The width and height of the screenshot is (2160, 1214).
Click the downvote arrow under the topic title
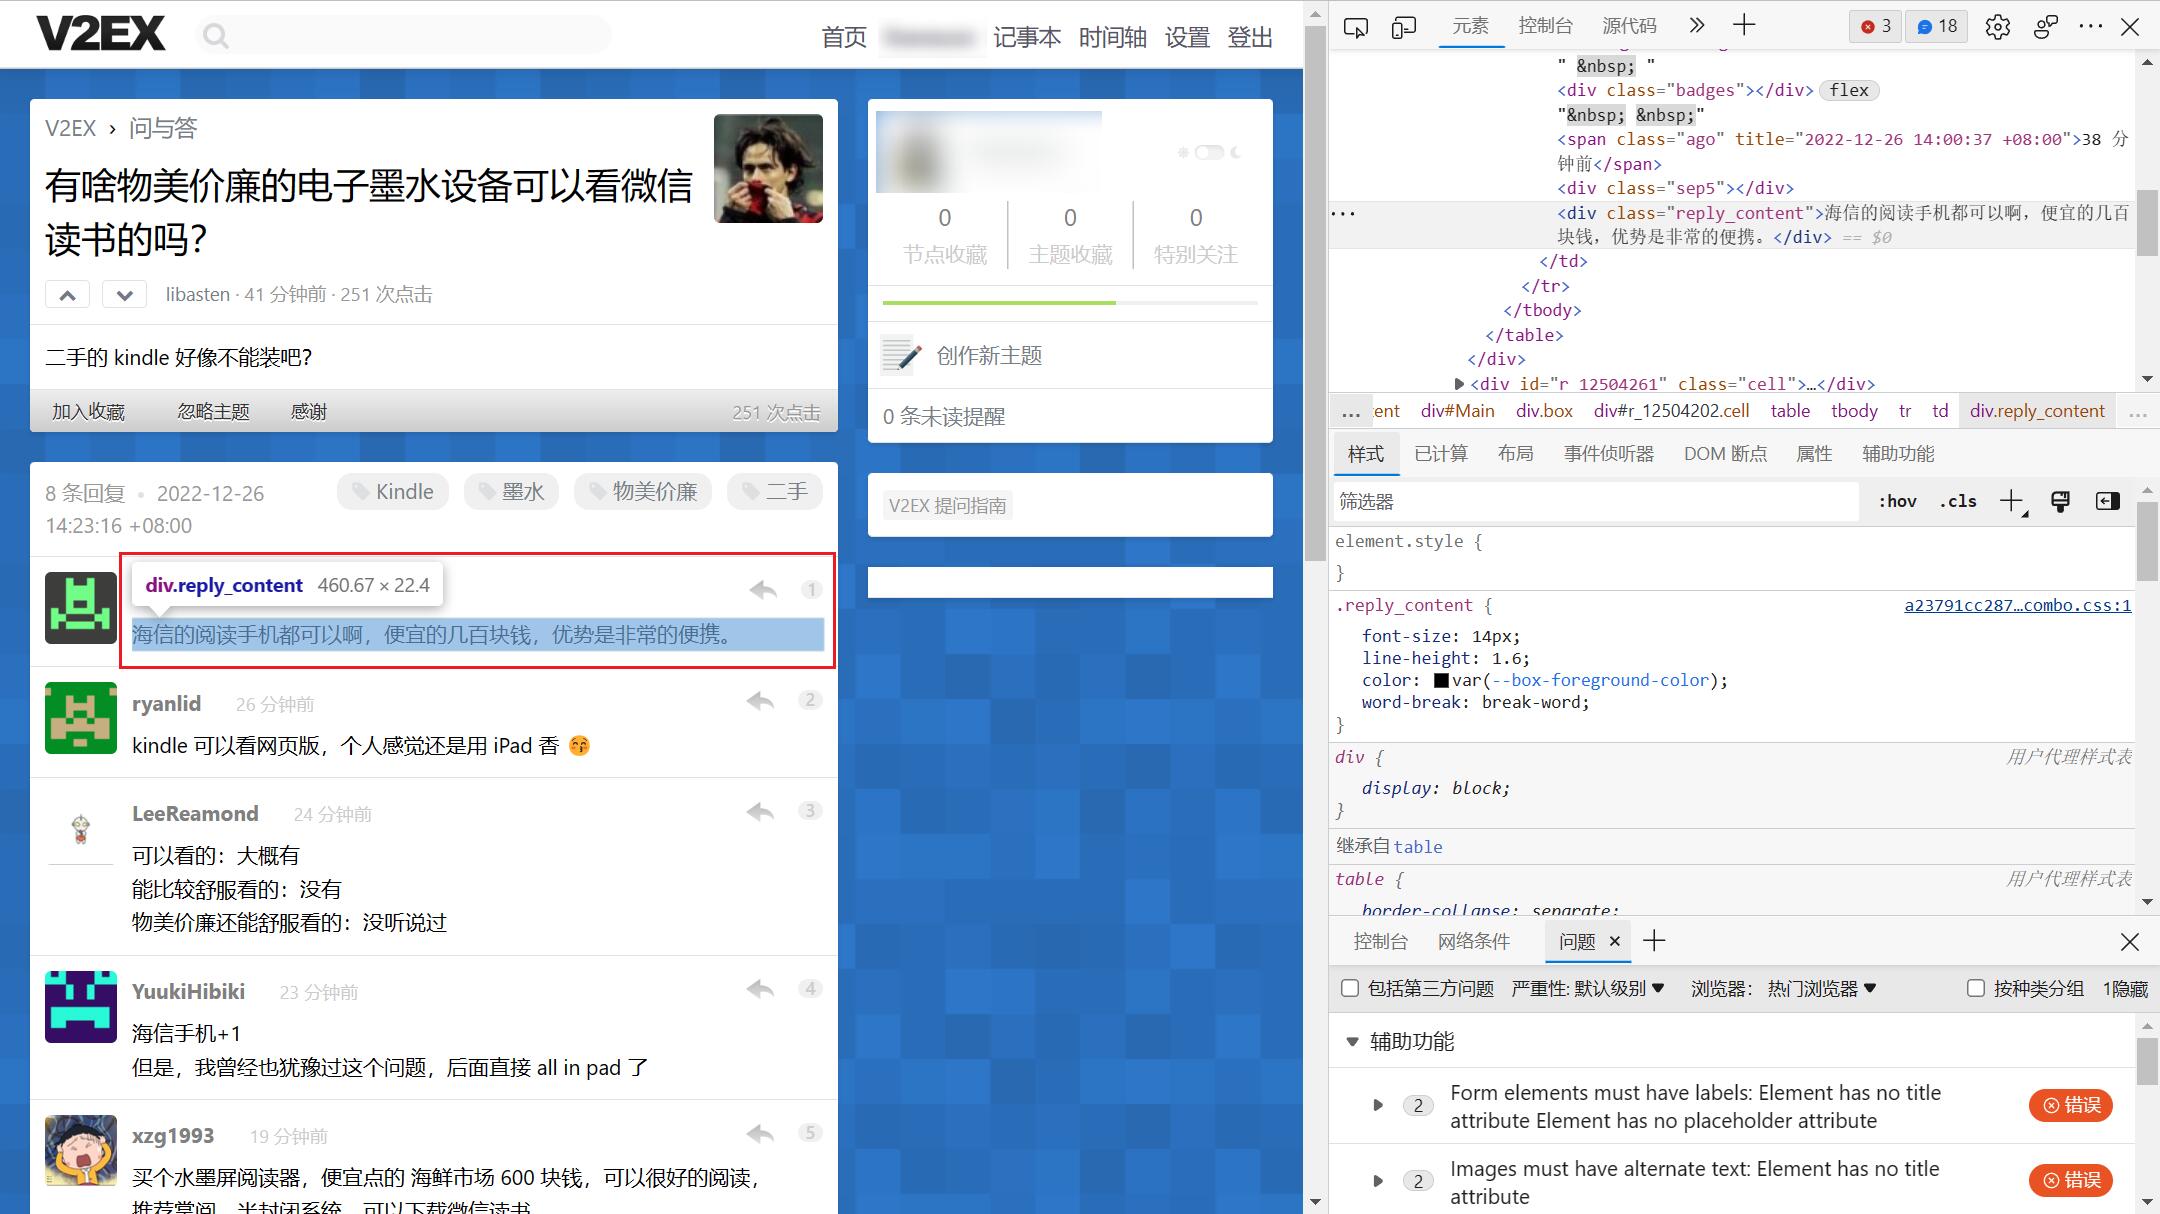click(124, 295)
